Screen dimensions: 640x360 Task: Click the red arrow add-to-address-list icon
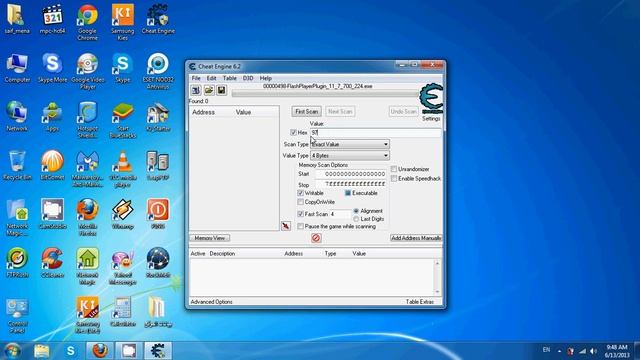coord(286,226)
